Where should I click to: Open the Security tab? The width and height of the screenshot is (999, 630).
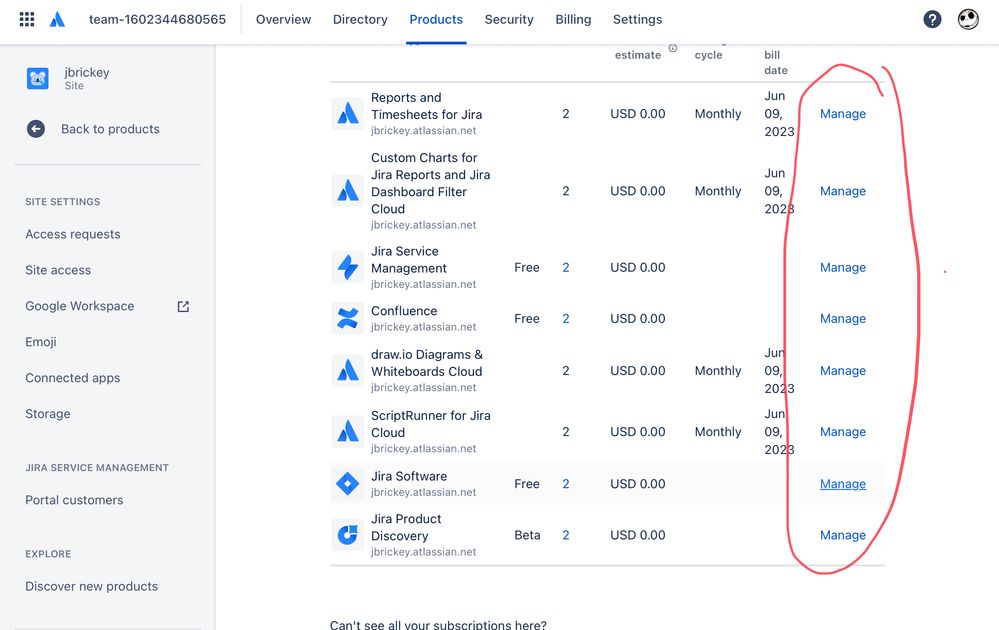click(509, 19)
